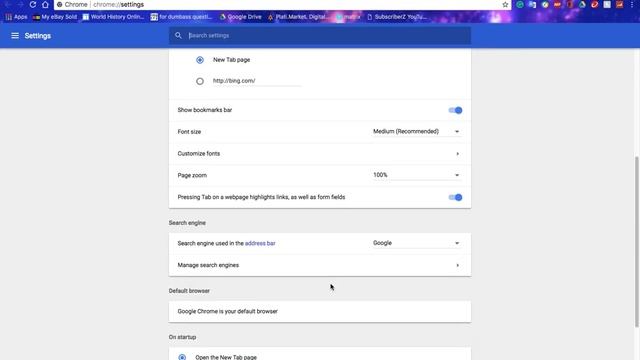Click the Default browser section heading

[189, 291]
